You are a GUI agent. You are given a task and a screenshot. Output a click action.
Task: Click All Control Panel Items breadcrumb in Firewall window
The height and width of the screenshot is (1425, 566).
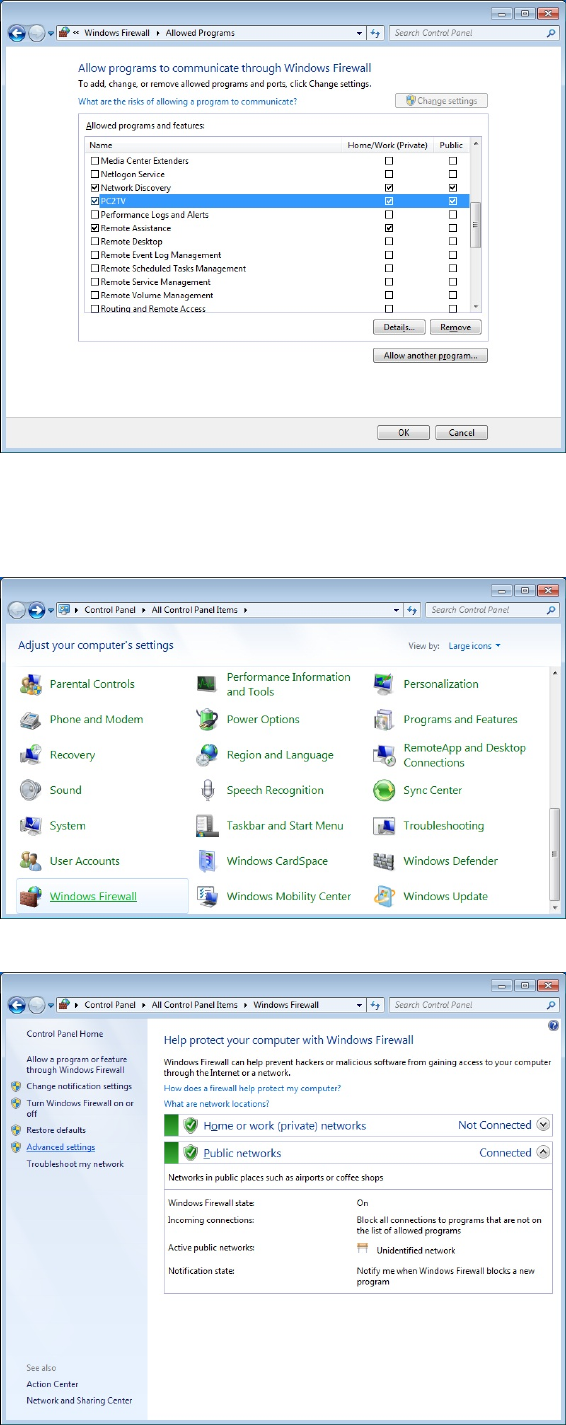pyautogui.click(x=194, y=1004)
